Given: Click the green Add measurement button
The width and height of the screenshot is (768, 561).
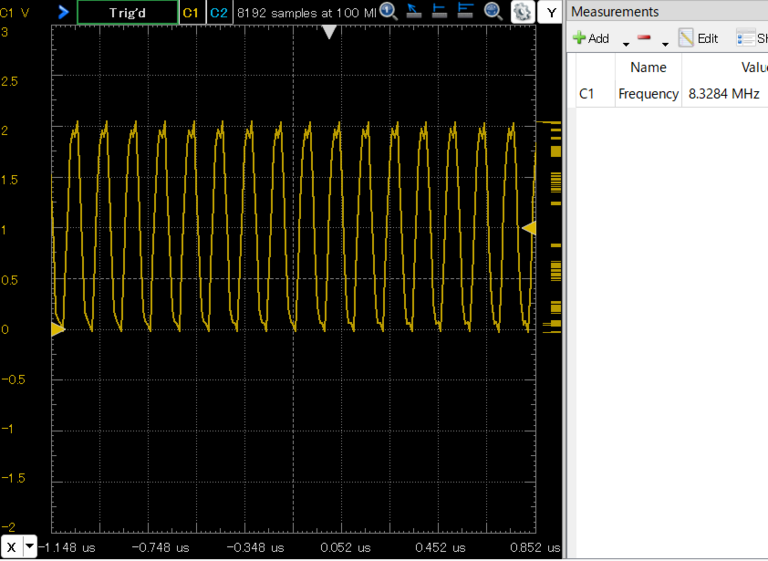Looking at the screenshot, I should click(590, 38).
